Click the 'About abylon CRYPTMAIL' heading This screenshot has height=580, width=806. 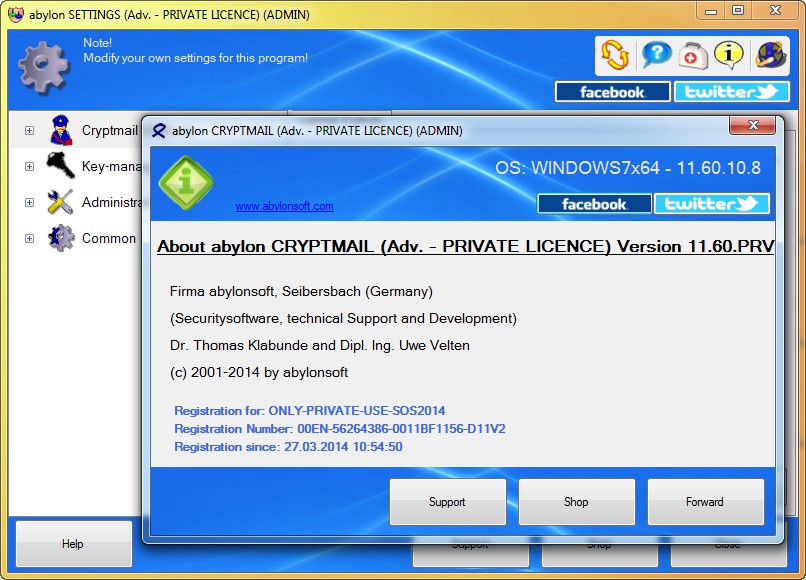pos(465,247)
